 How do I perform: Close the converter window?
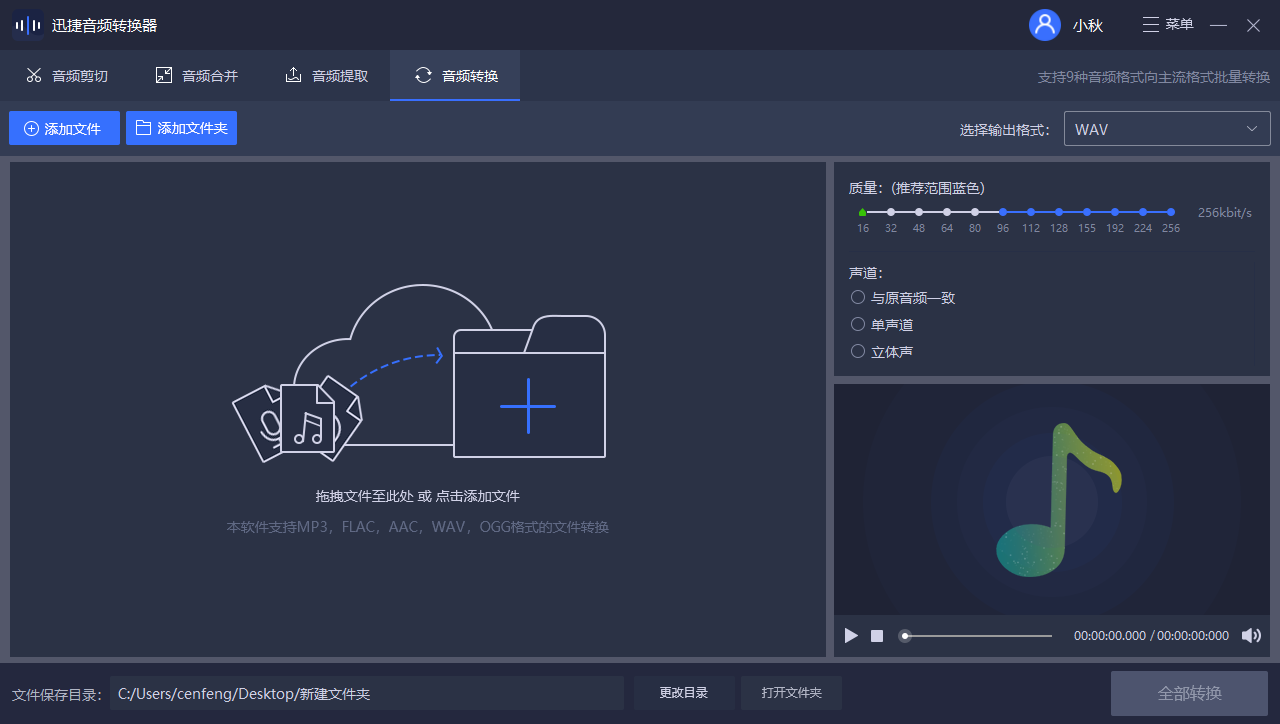tap(1253, 26)
